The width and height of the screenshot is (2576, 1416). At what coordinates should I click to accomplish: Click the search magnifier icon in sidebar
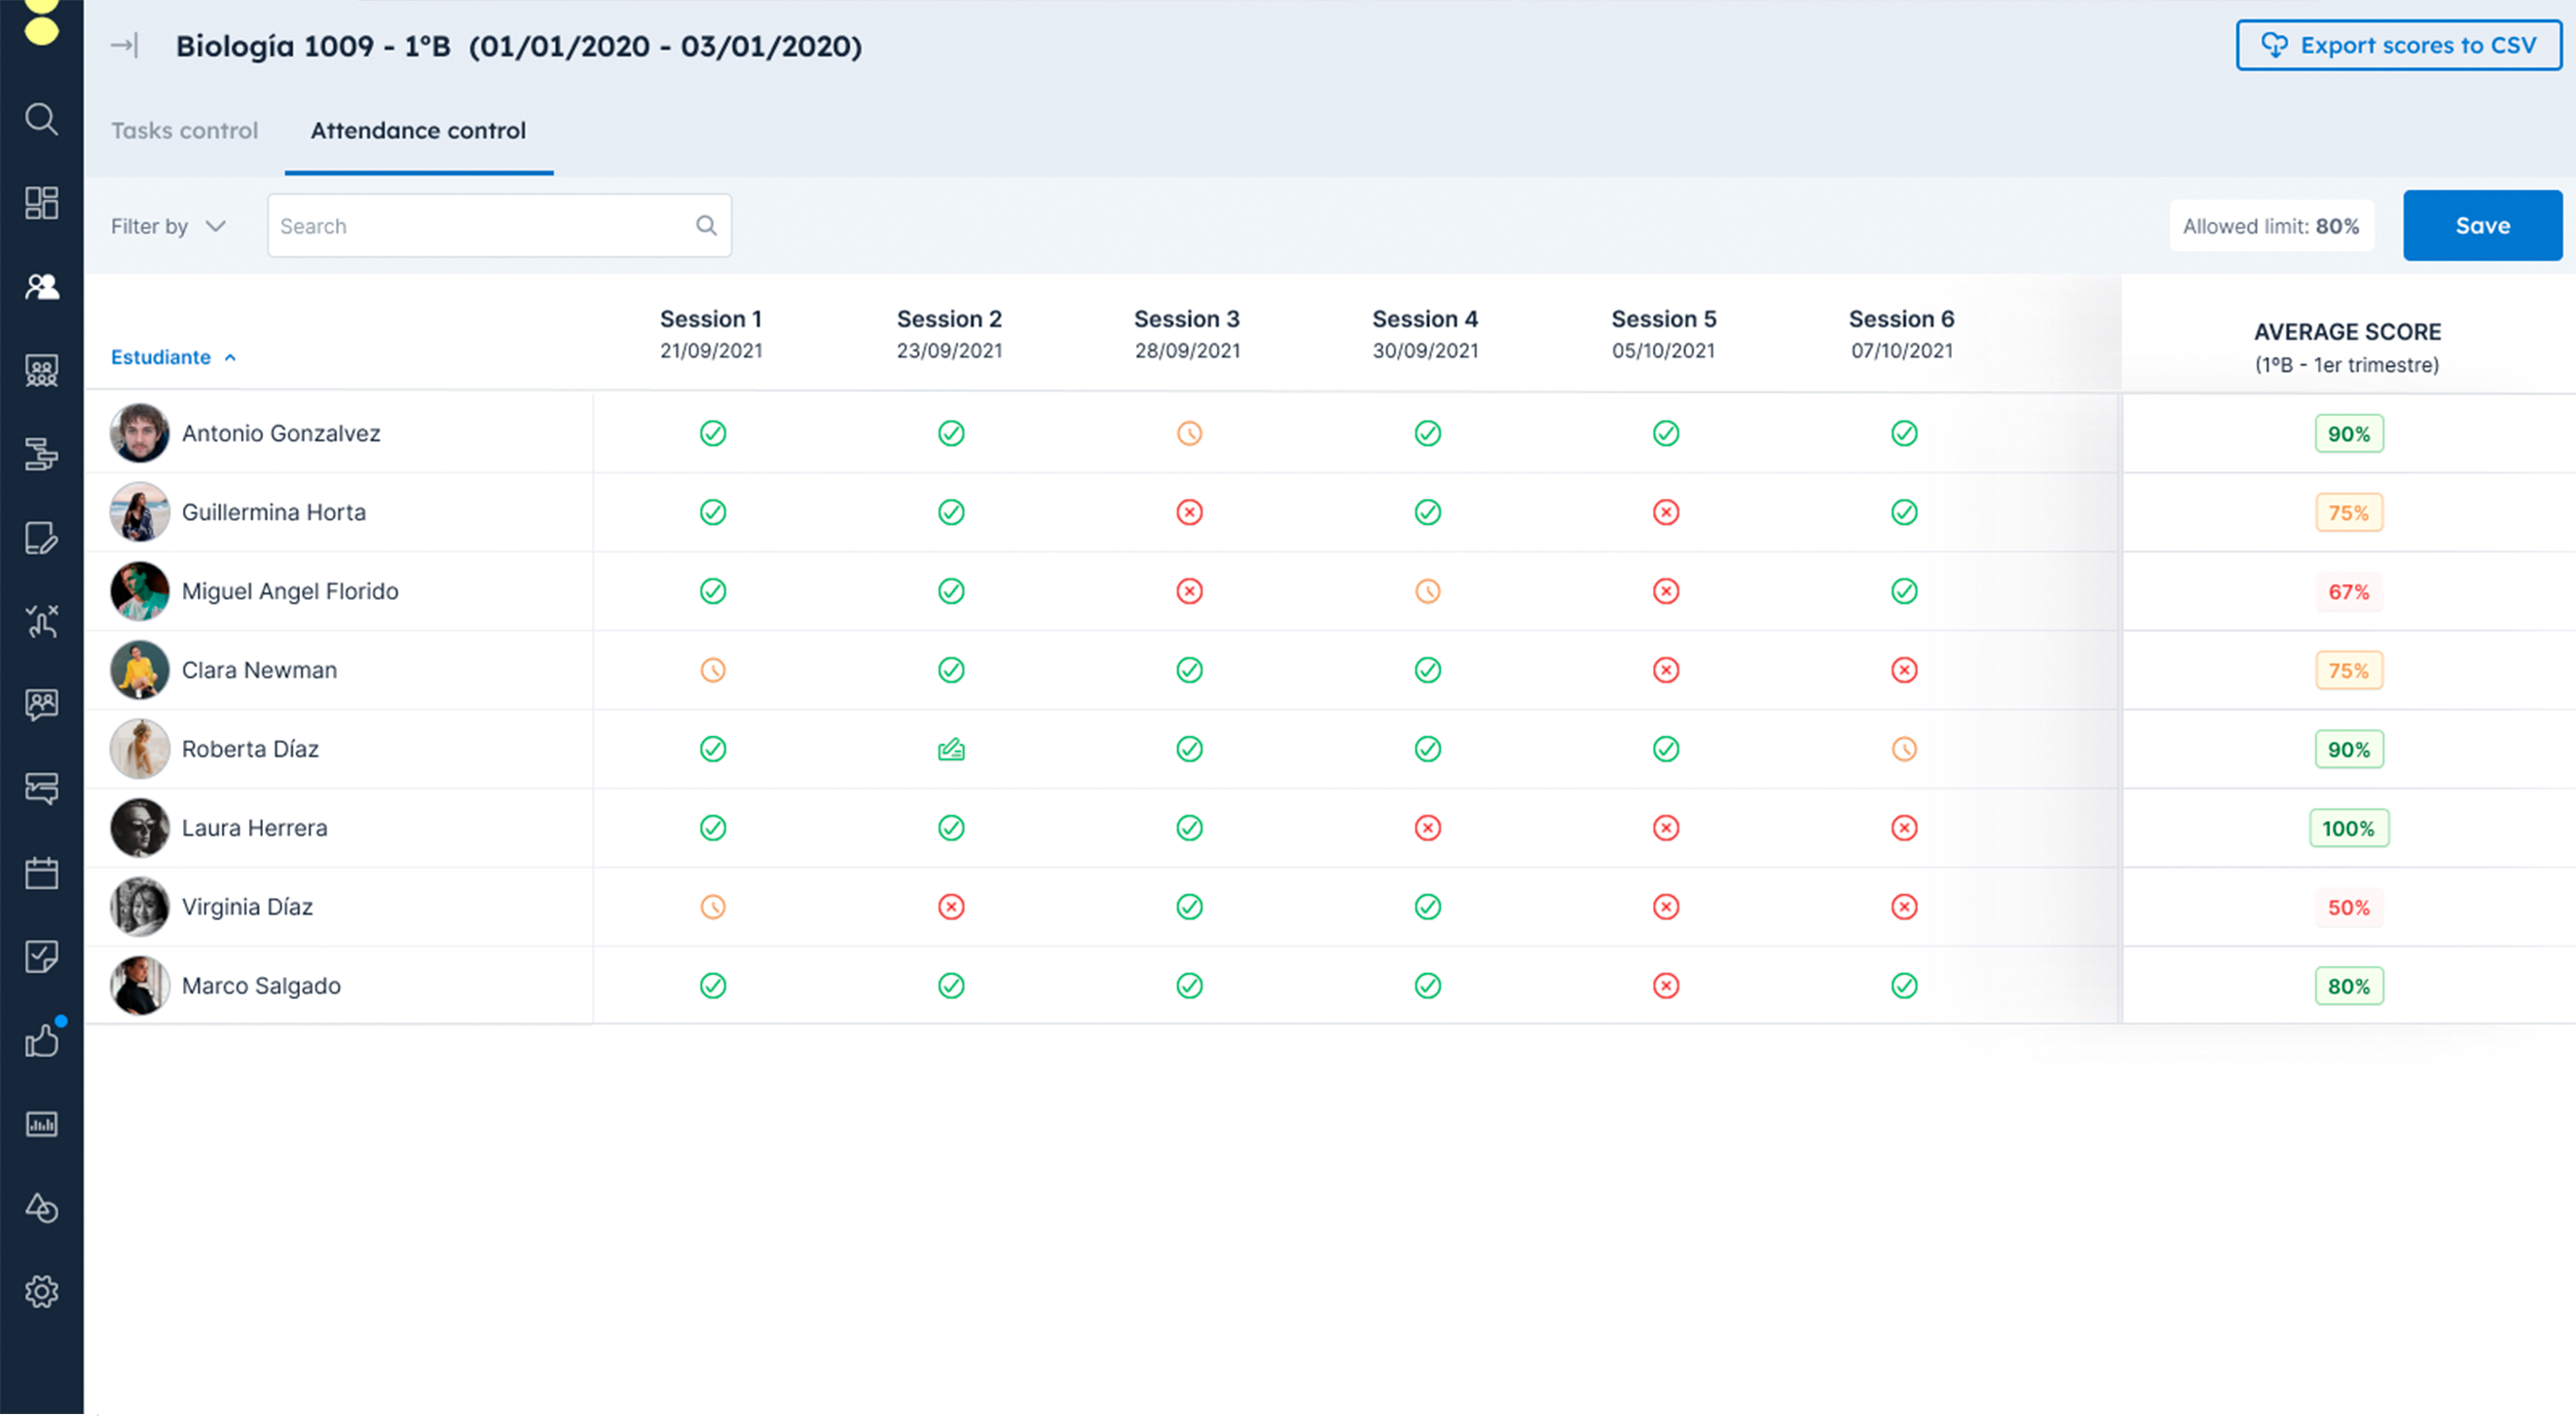click(x=41, y=119)
